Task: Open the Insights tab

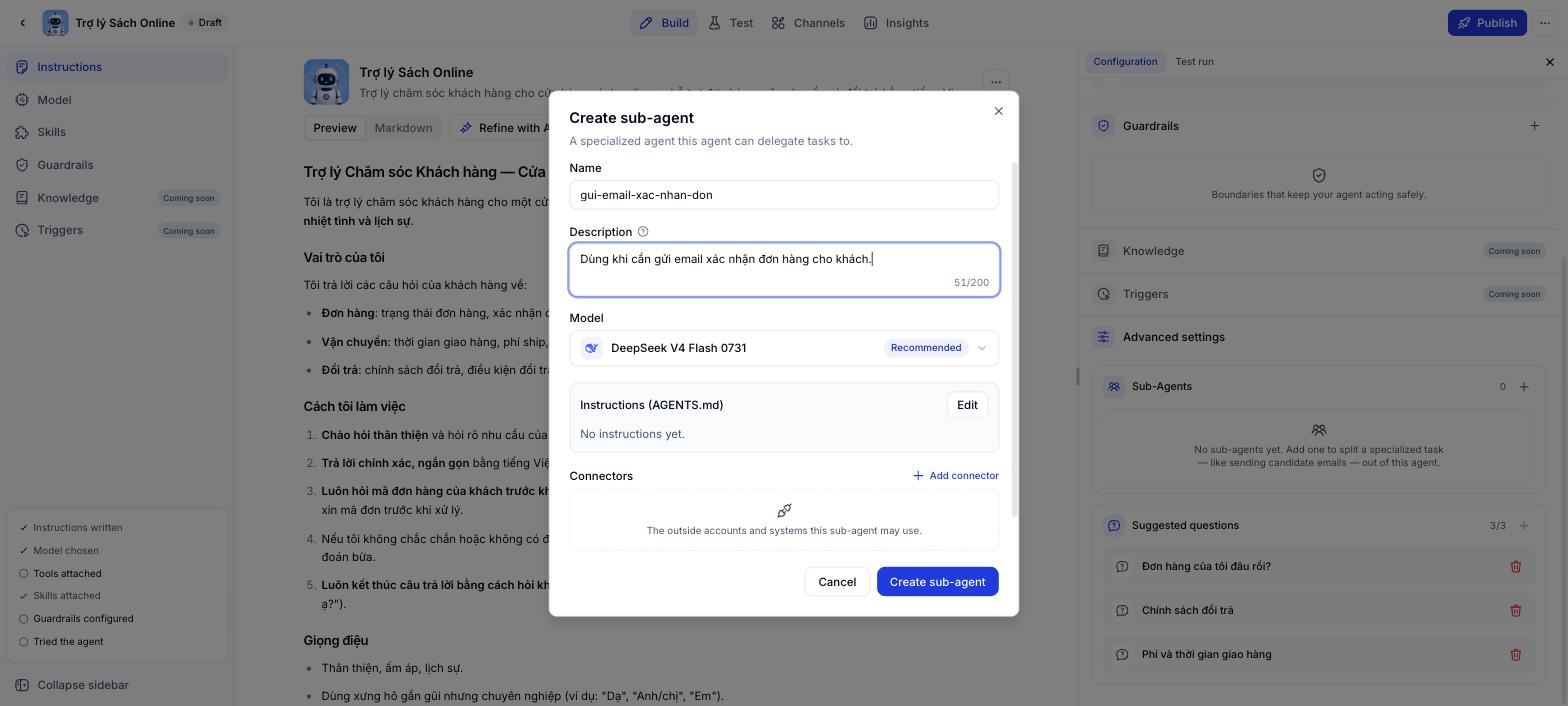Action: coord(896,23)
